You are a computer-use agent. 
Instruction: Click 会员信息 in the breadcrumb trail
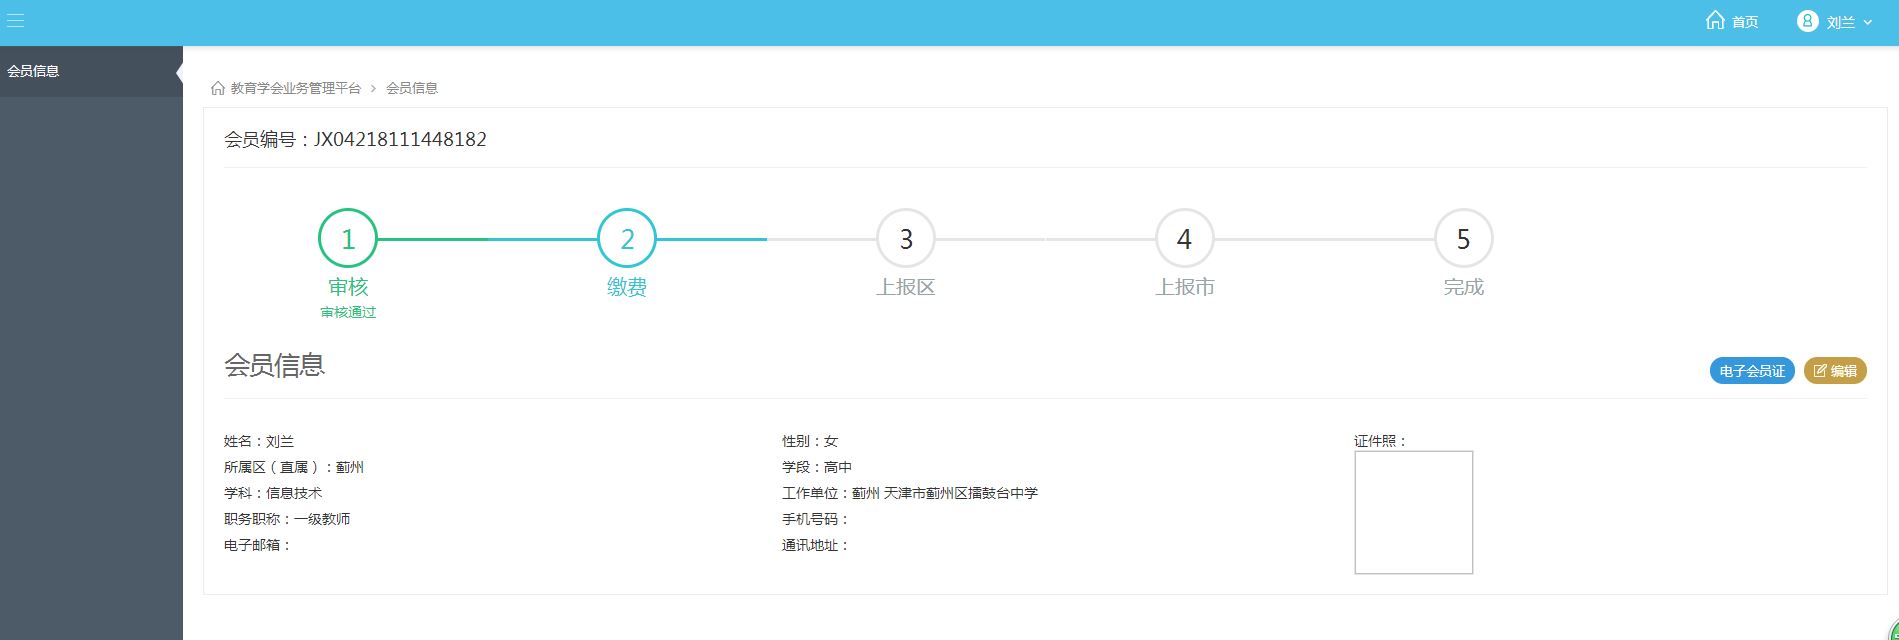(412, 88)
